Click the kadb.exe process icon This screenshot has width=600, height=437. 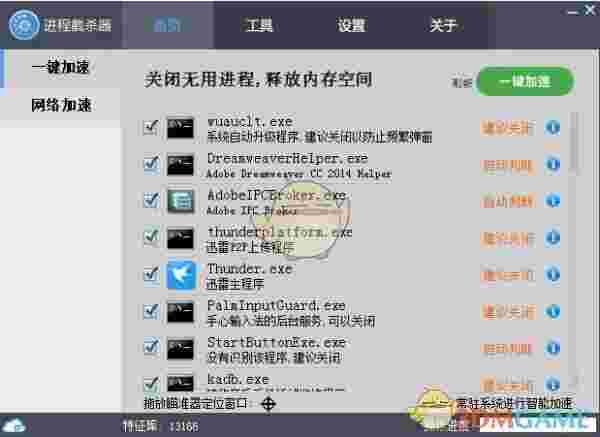[x=180, y=382]
